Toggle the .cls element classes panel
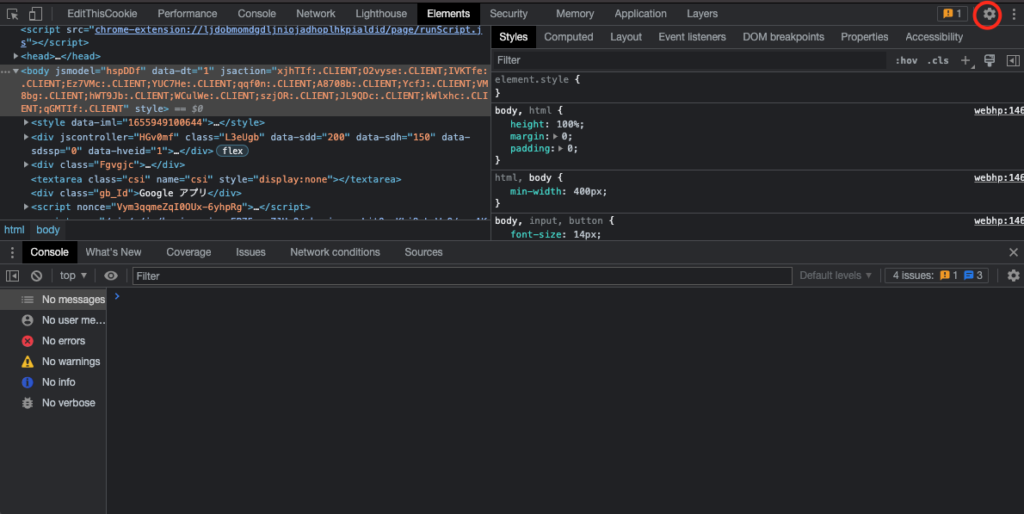The width and height of the screenshot is (1024, 514). click(938, 61)
